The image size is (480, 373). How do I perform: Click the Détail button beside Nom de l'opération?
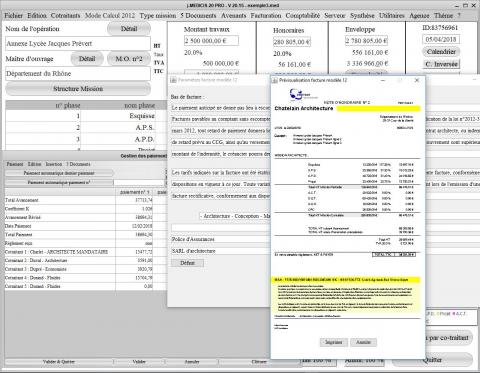coord(129,29)
